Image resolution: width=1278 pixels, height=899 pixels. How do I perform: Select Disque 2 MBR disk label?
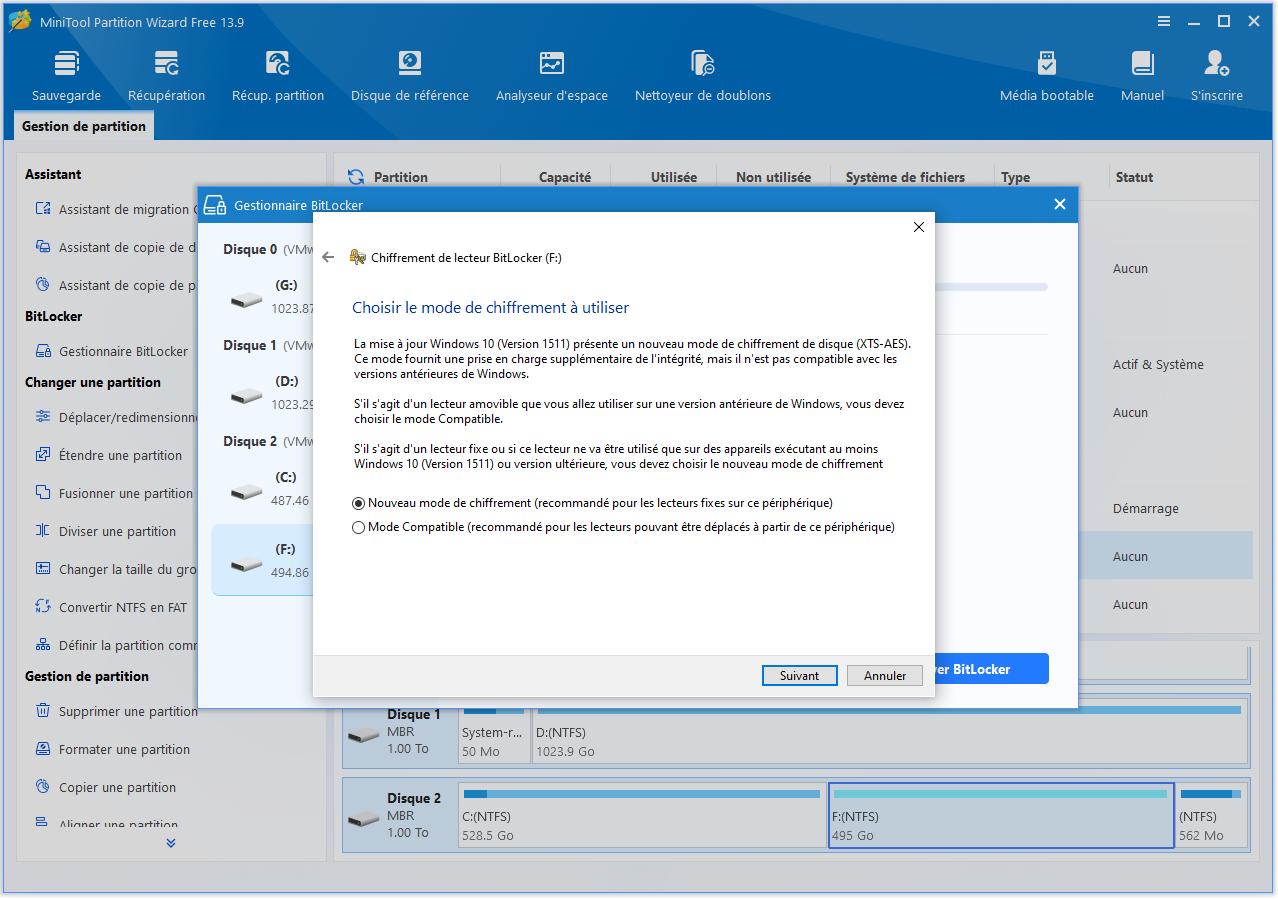[x=400, y=815]
